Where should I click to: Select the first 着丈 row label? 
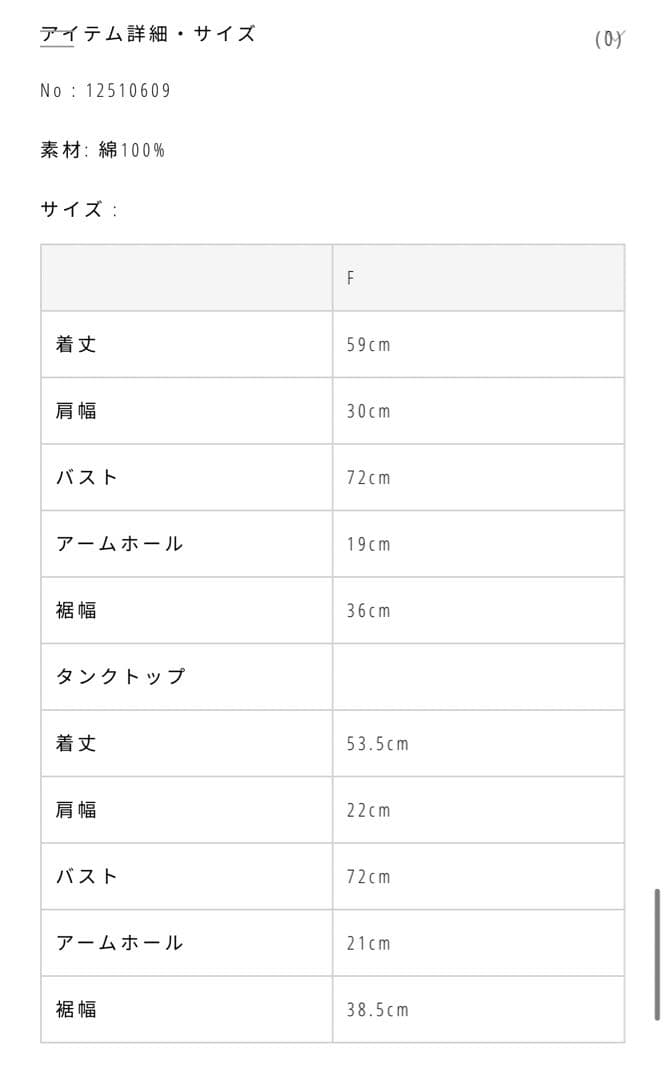pyautogui.click(x=77, y=344)
